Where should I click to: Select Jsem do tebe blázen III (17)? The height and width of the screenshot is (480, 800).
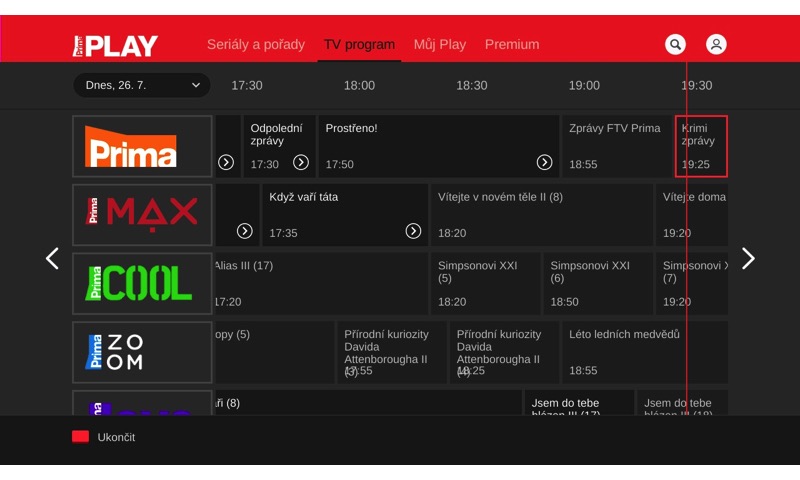tap(579, 403)
